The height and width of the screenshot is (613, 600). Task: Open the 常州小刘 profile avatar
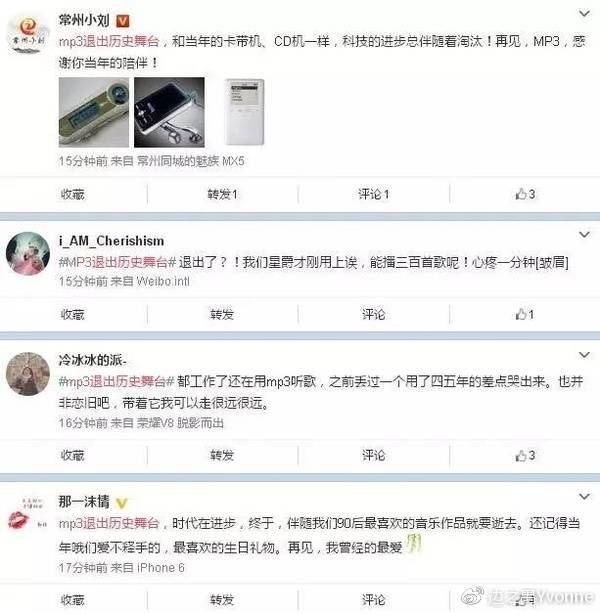pyautogui.click(x=28, y=33)
